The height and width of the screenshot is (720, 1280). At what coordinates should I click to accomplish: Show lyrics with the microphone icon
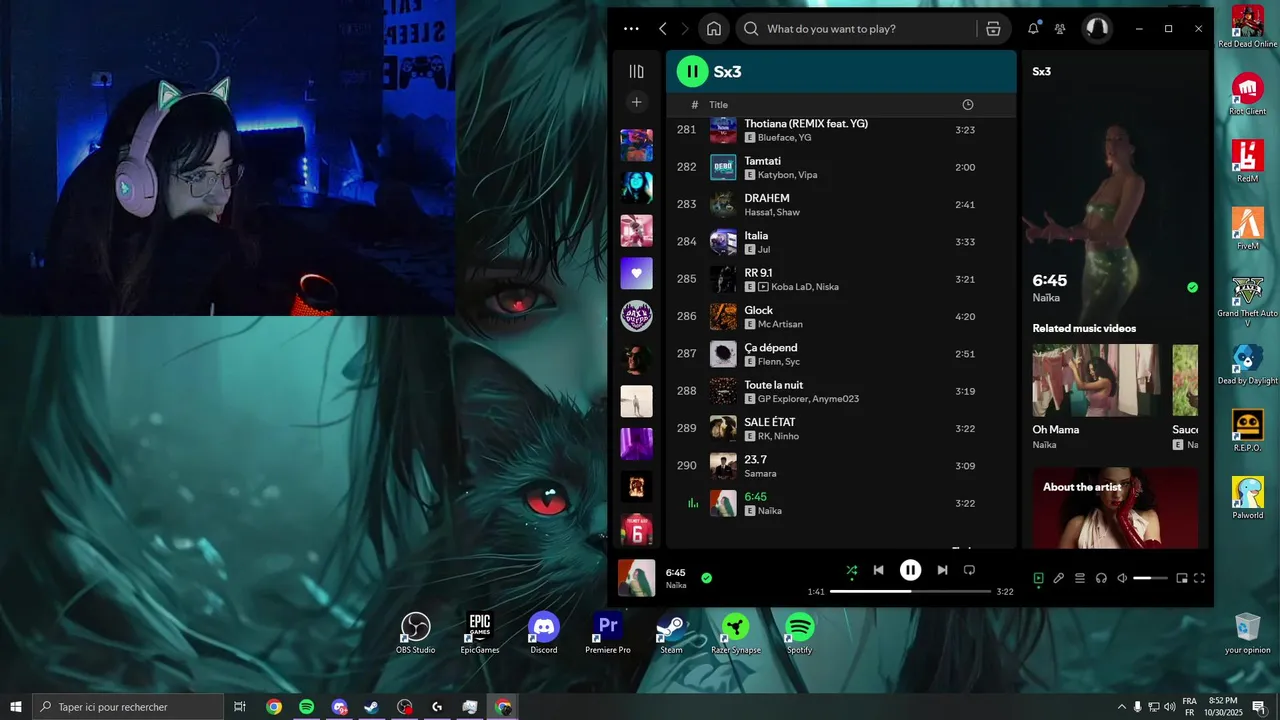click(1059, 578)
